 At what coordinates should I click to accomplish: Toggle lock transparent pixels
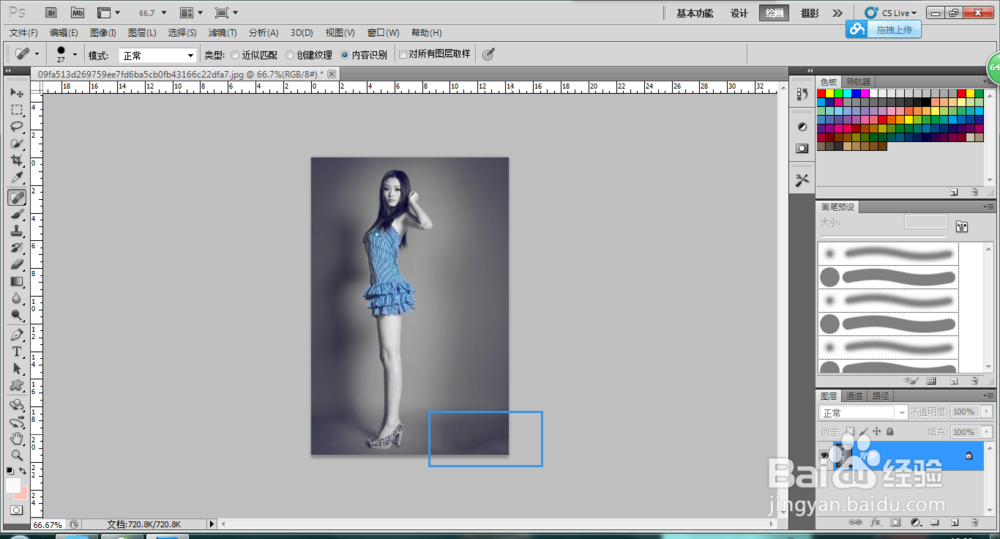pyautogui.click(x=851, y=432)
